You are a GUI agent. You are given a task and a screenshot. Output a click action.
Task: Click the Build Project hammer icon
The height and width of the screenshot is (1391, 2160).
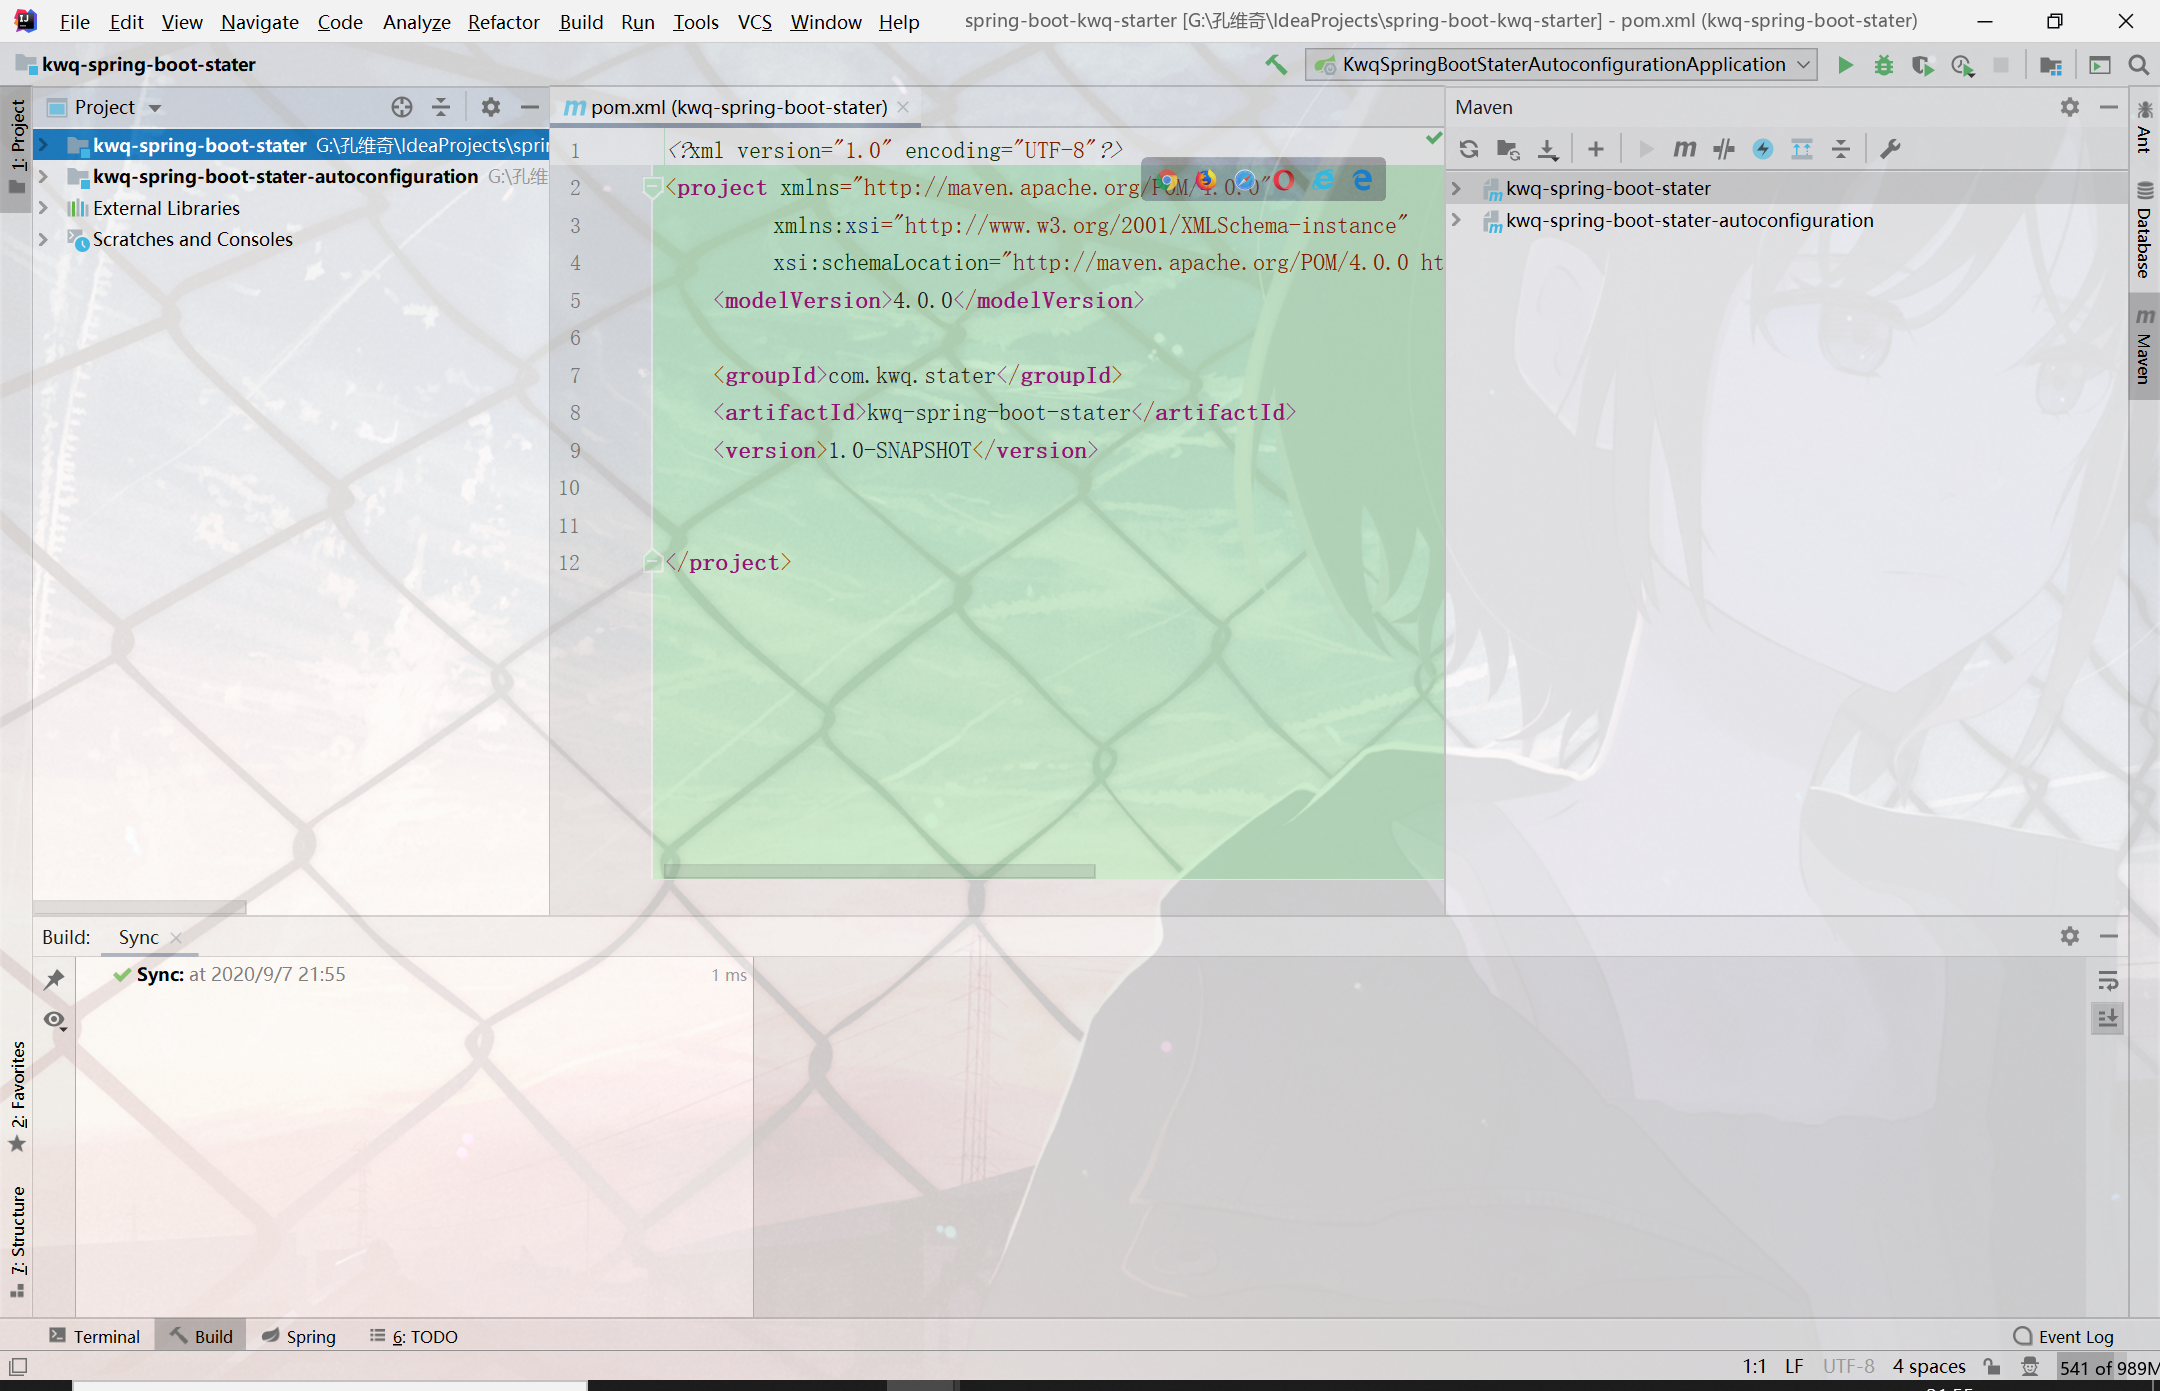click(1276, 65)
